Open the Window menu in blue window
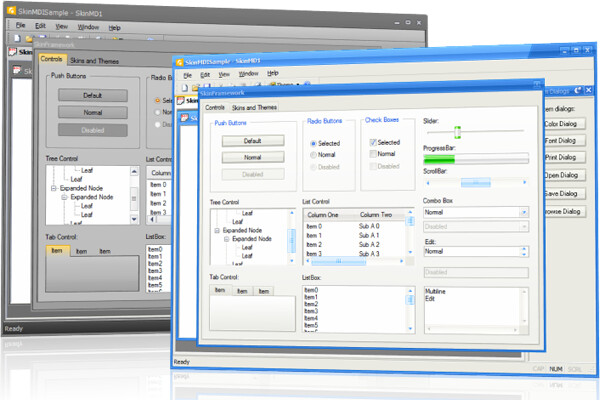This screenshot has height=400, width=600. point(248,74)
